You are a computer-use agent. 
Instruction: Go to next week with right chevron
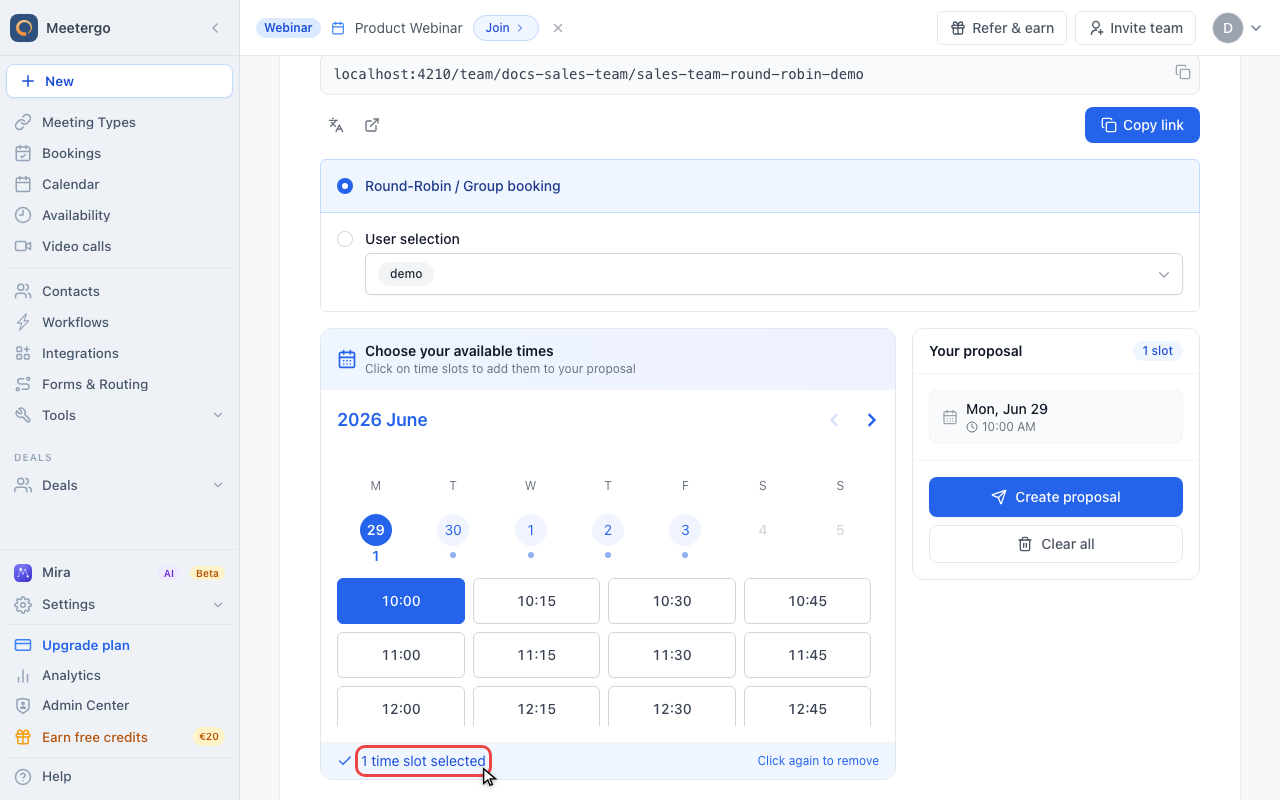click(872, 420)
